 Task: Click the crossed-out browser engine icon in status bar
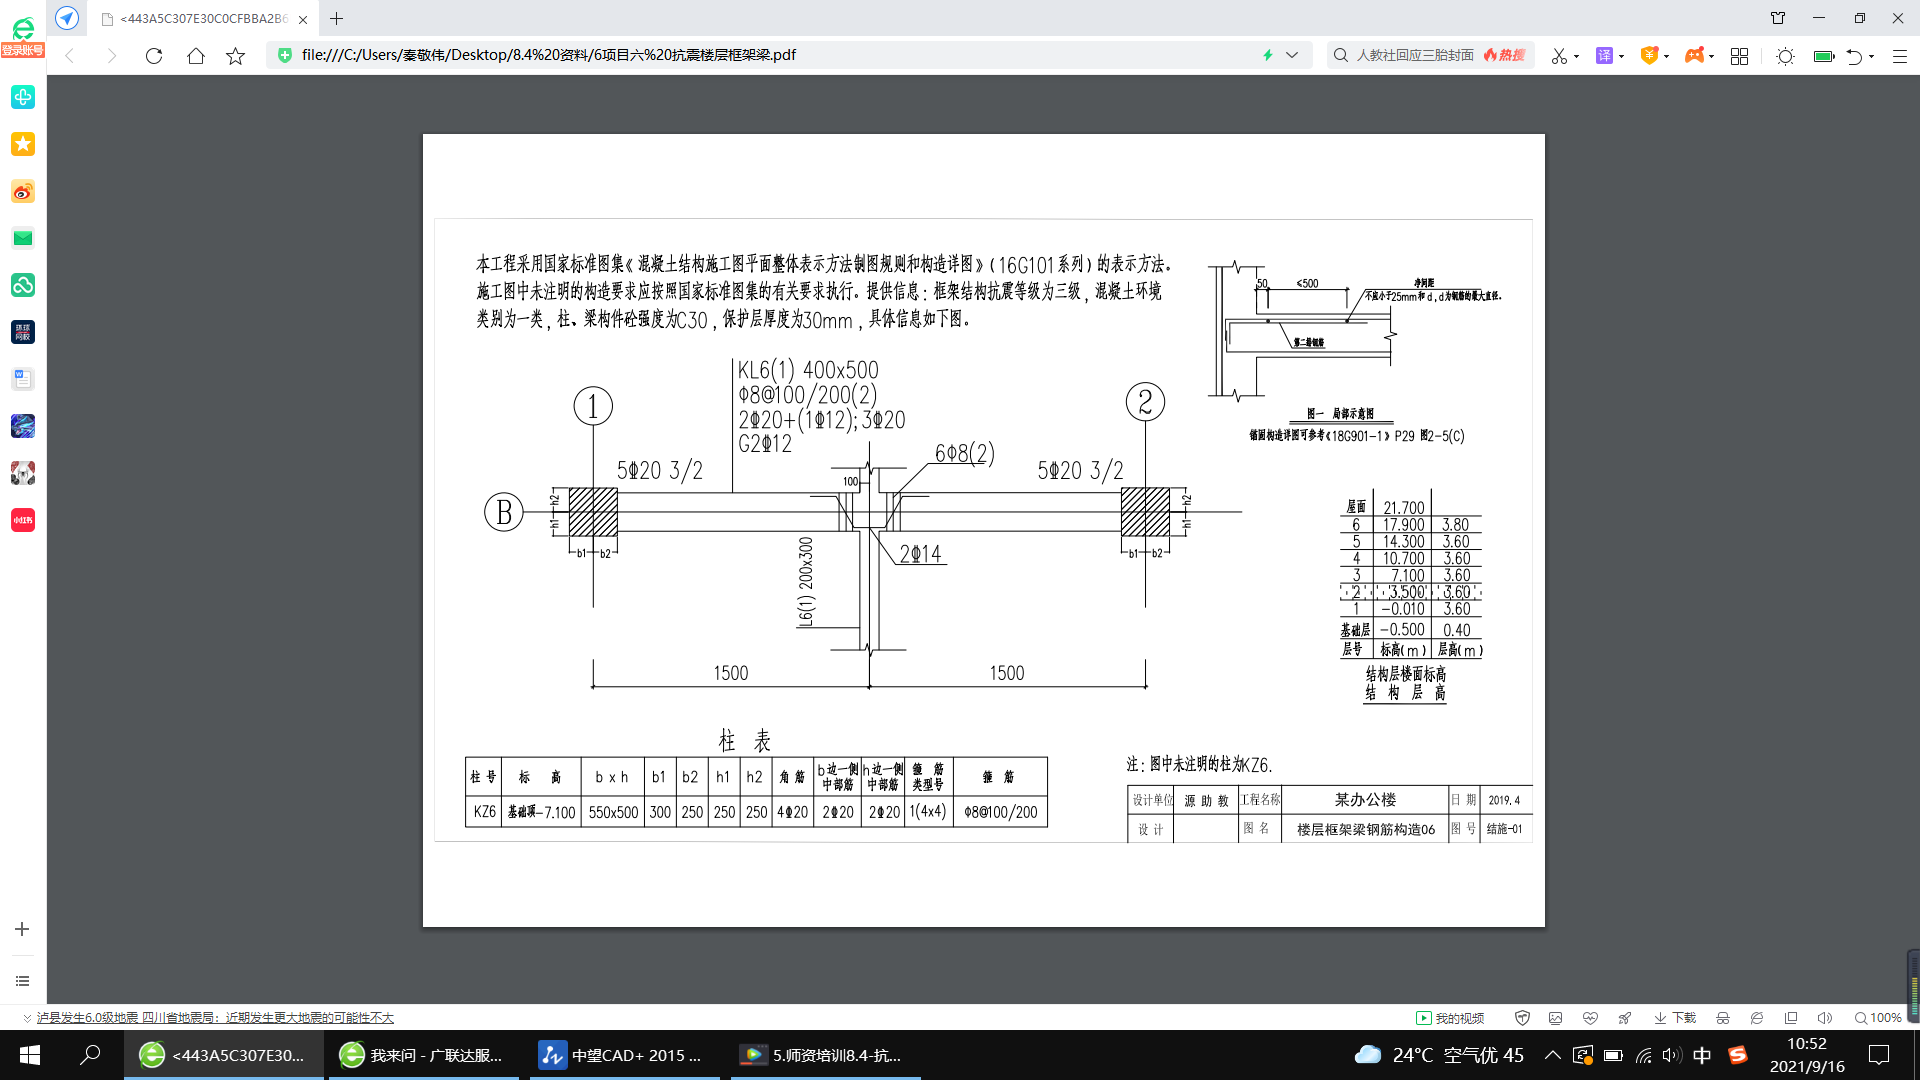(x=1757, y=1018)
